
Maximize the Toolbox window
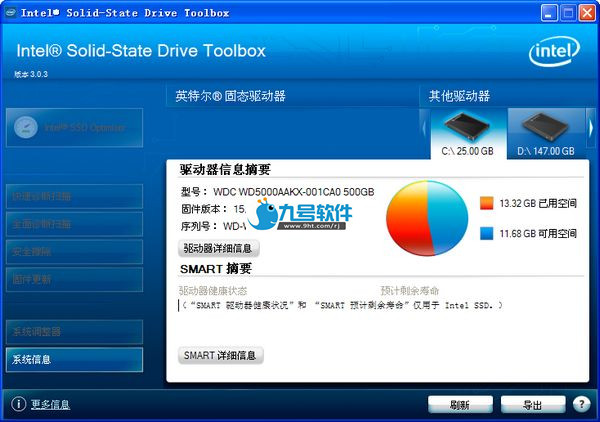[568, 13]
